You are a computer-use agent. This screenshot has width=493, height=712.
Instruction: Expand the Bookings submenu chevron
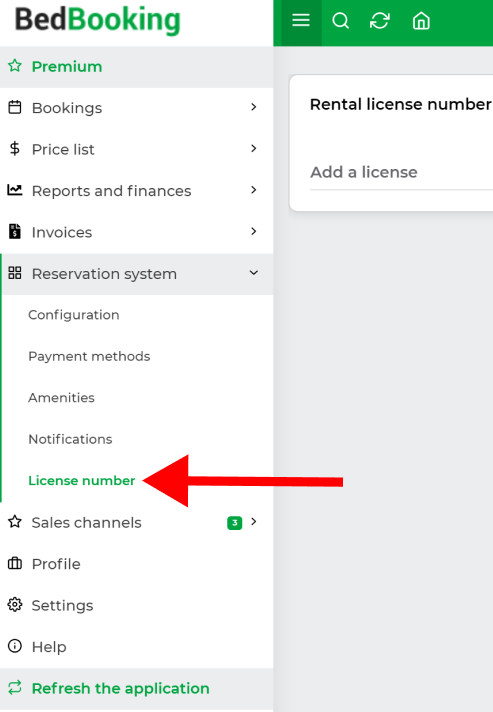pyautogui.click(x=254, y=107)
